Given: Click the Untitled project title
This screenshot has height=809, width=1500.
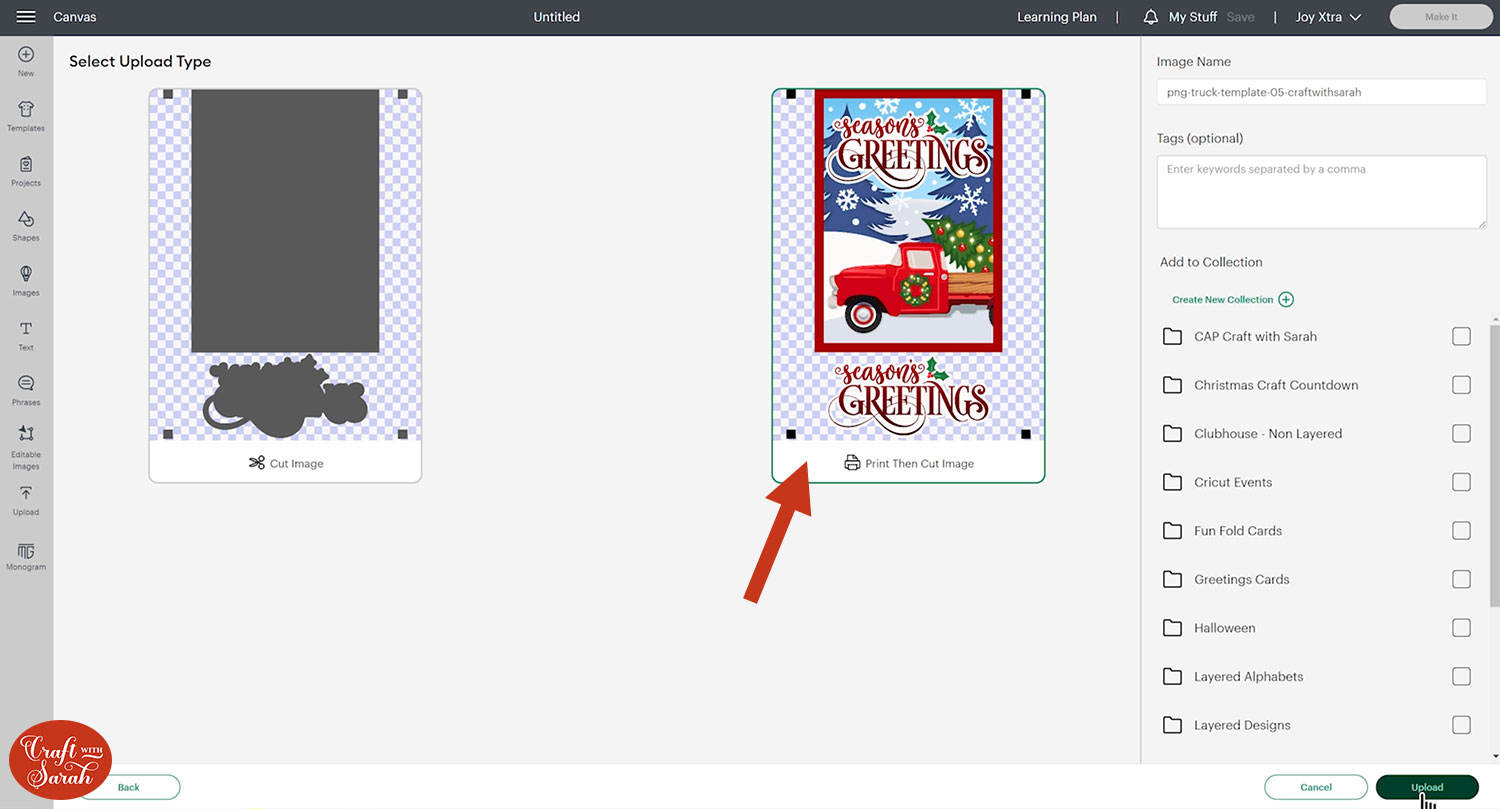Looking at the screenshot, I should (x=557, y=17).
